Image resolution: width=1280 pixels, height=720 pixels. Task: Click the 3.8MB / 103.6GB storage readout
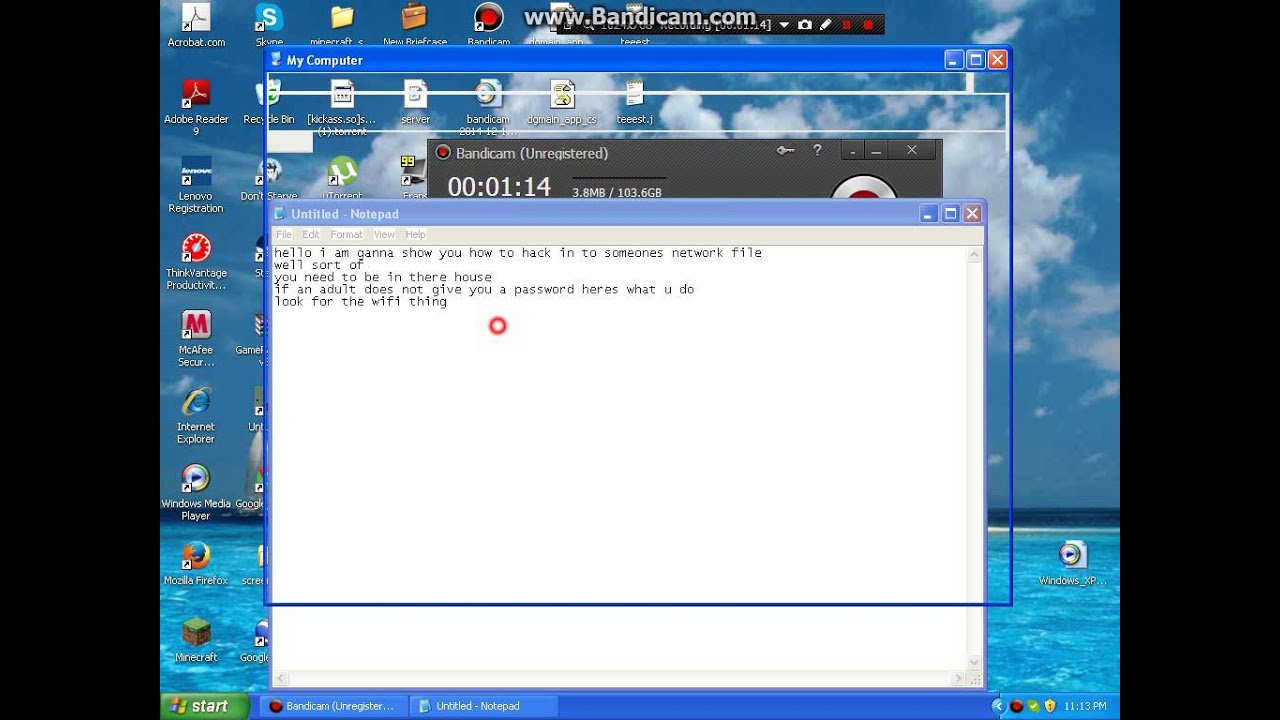tap(617, 192)
